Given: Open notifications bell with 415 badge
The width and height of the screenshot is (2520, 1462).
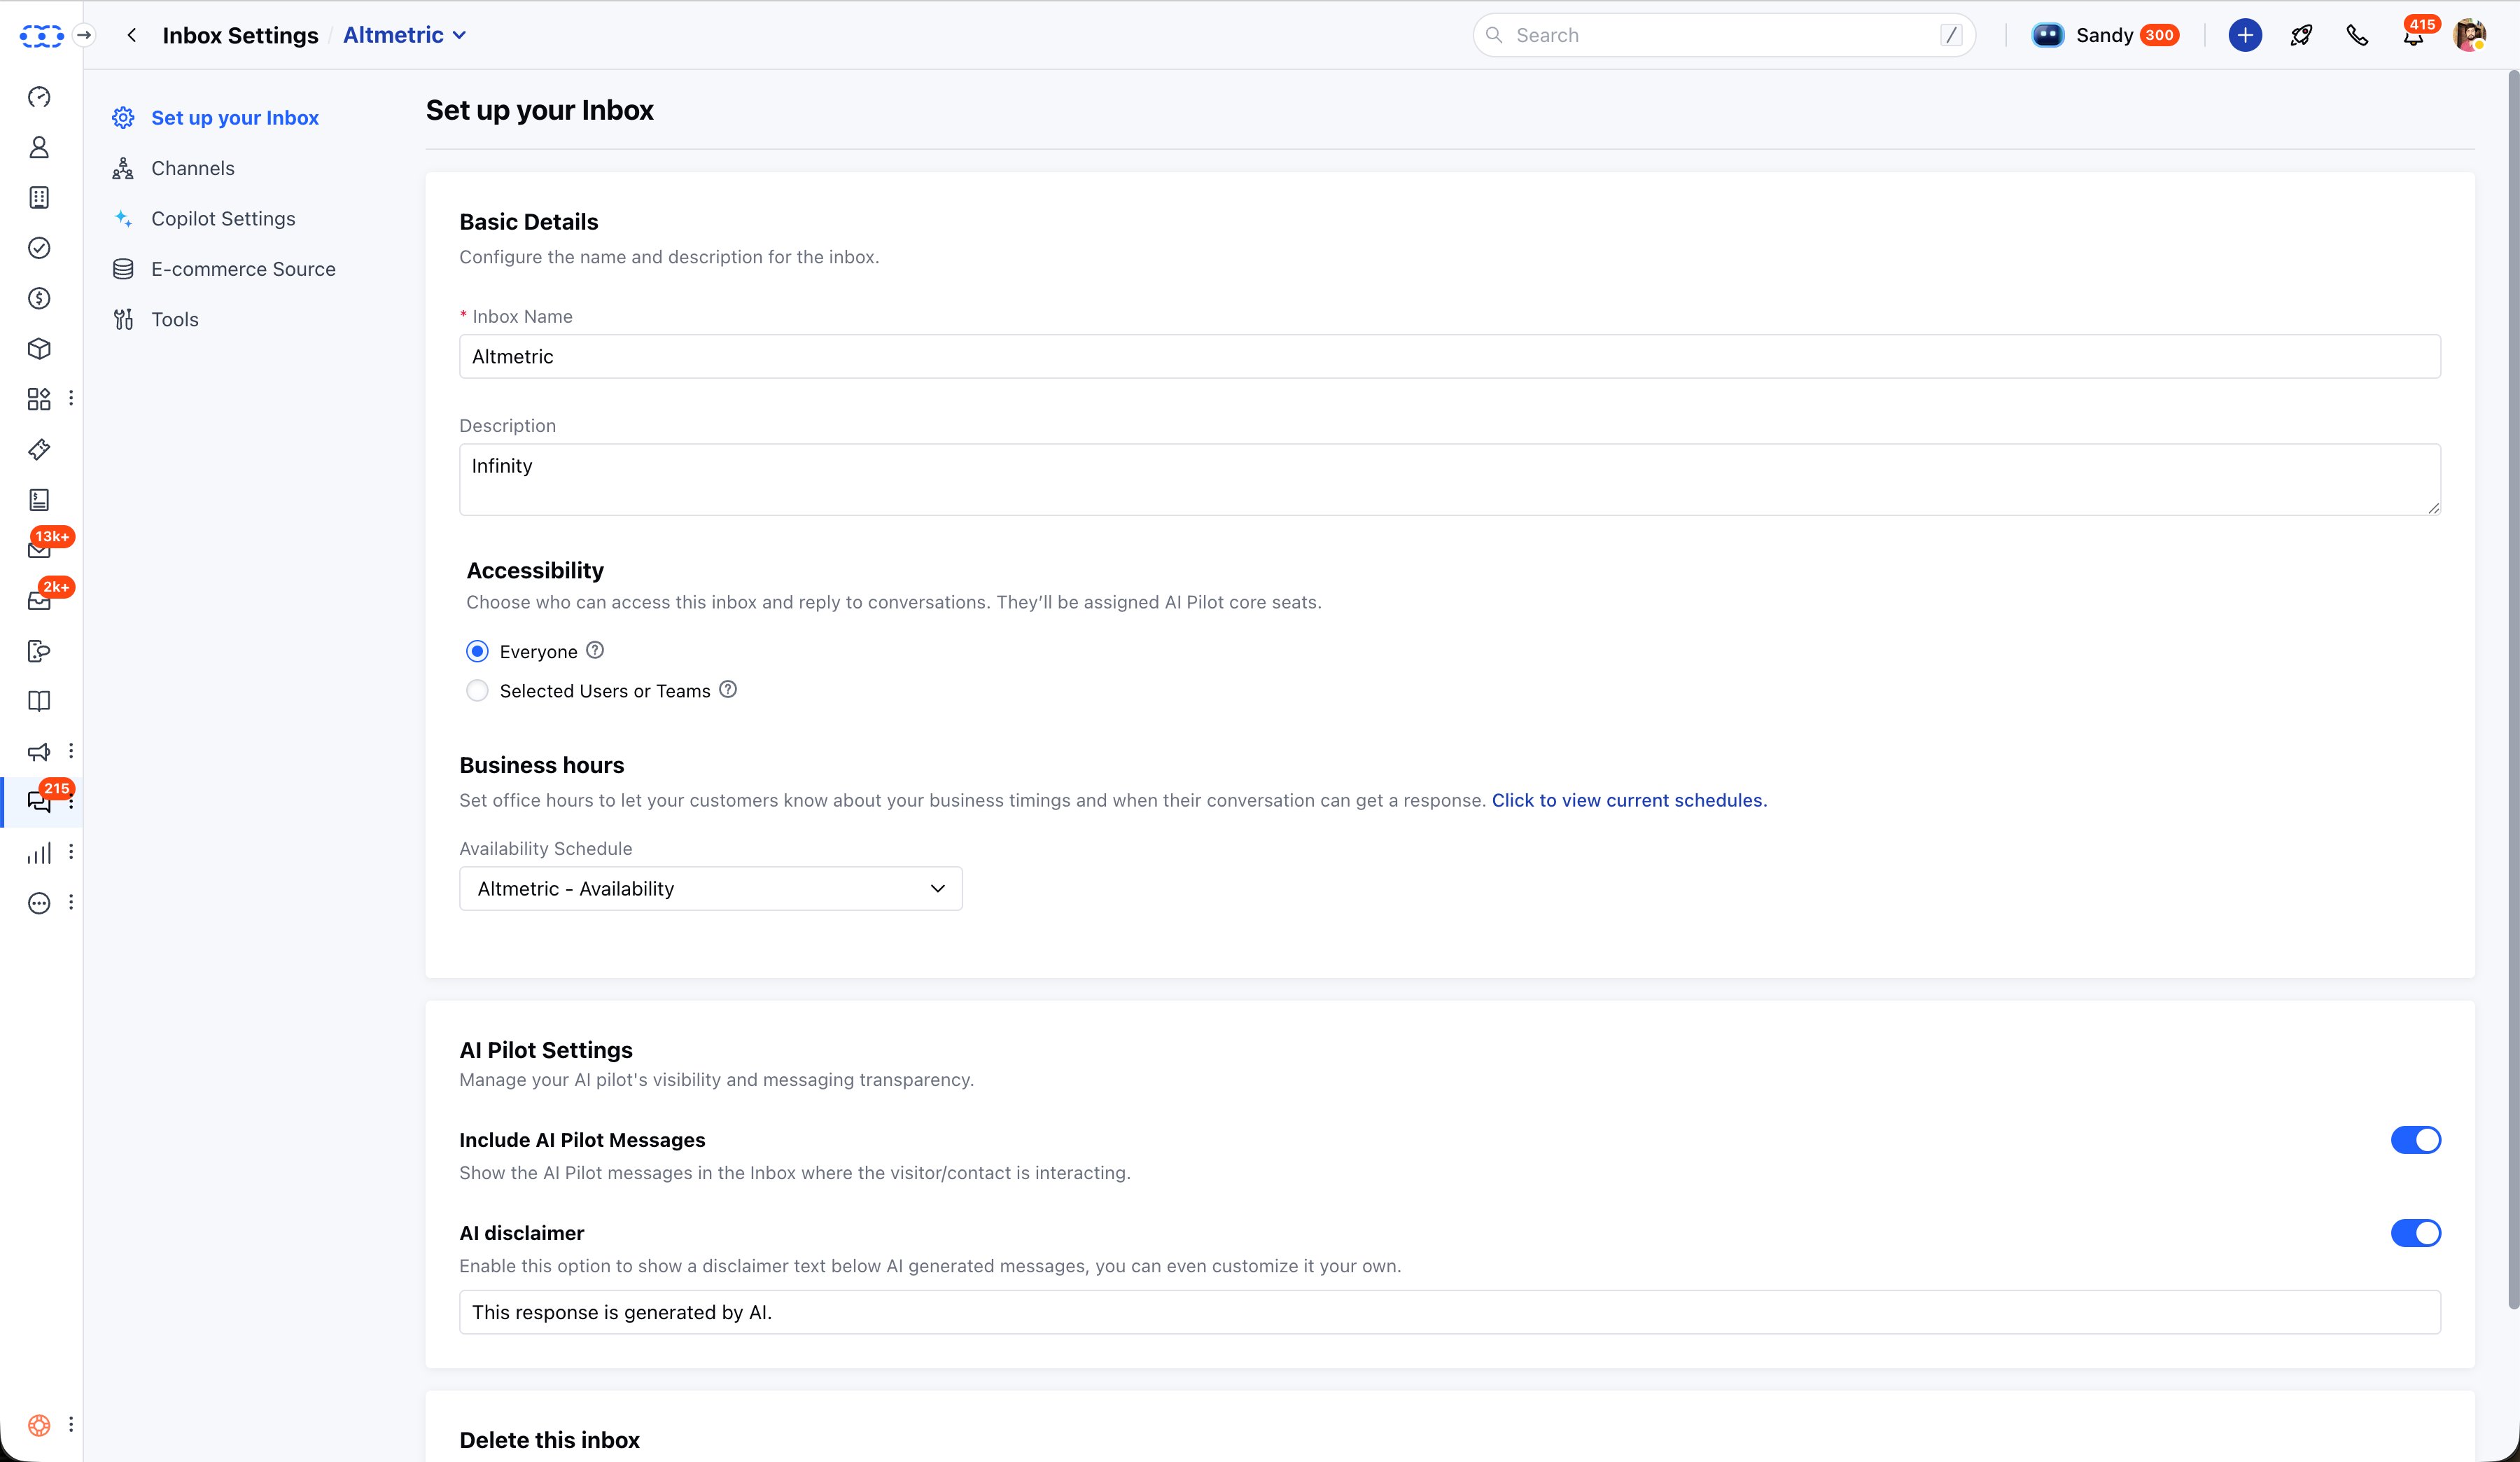Looking at the screenshot, I should [x=2413, y=35].
